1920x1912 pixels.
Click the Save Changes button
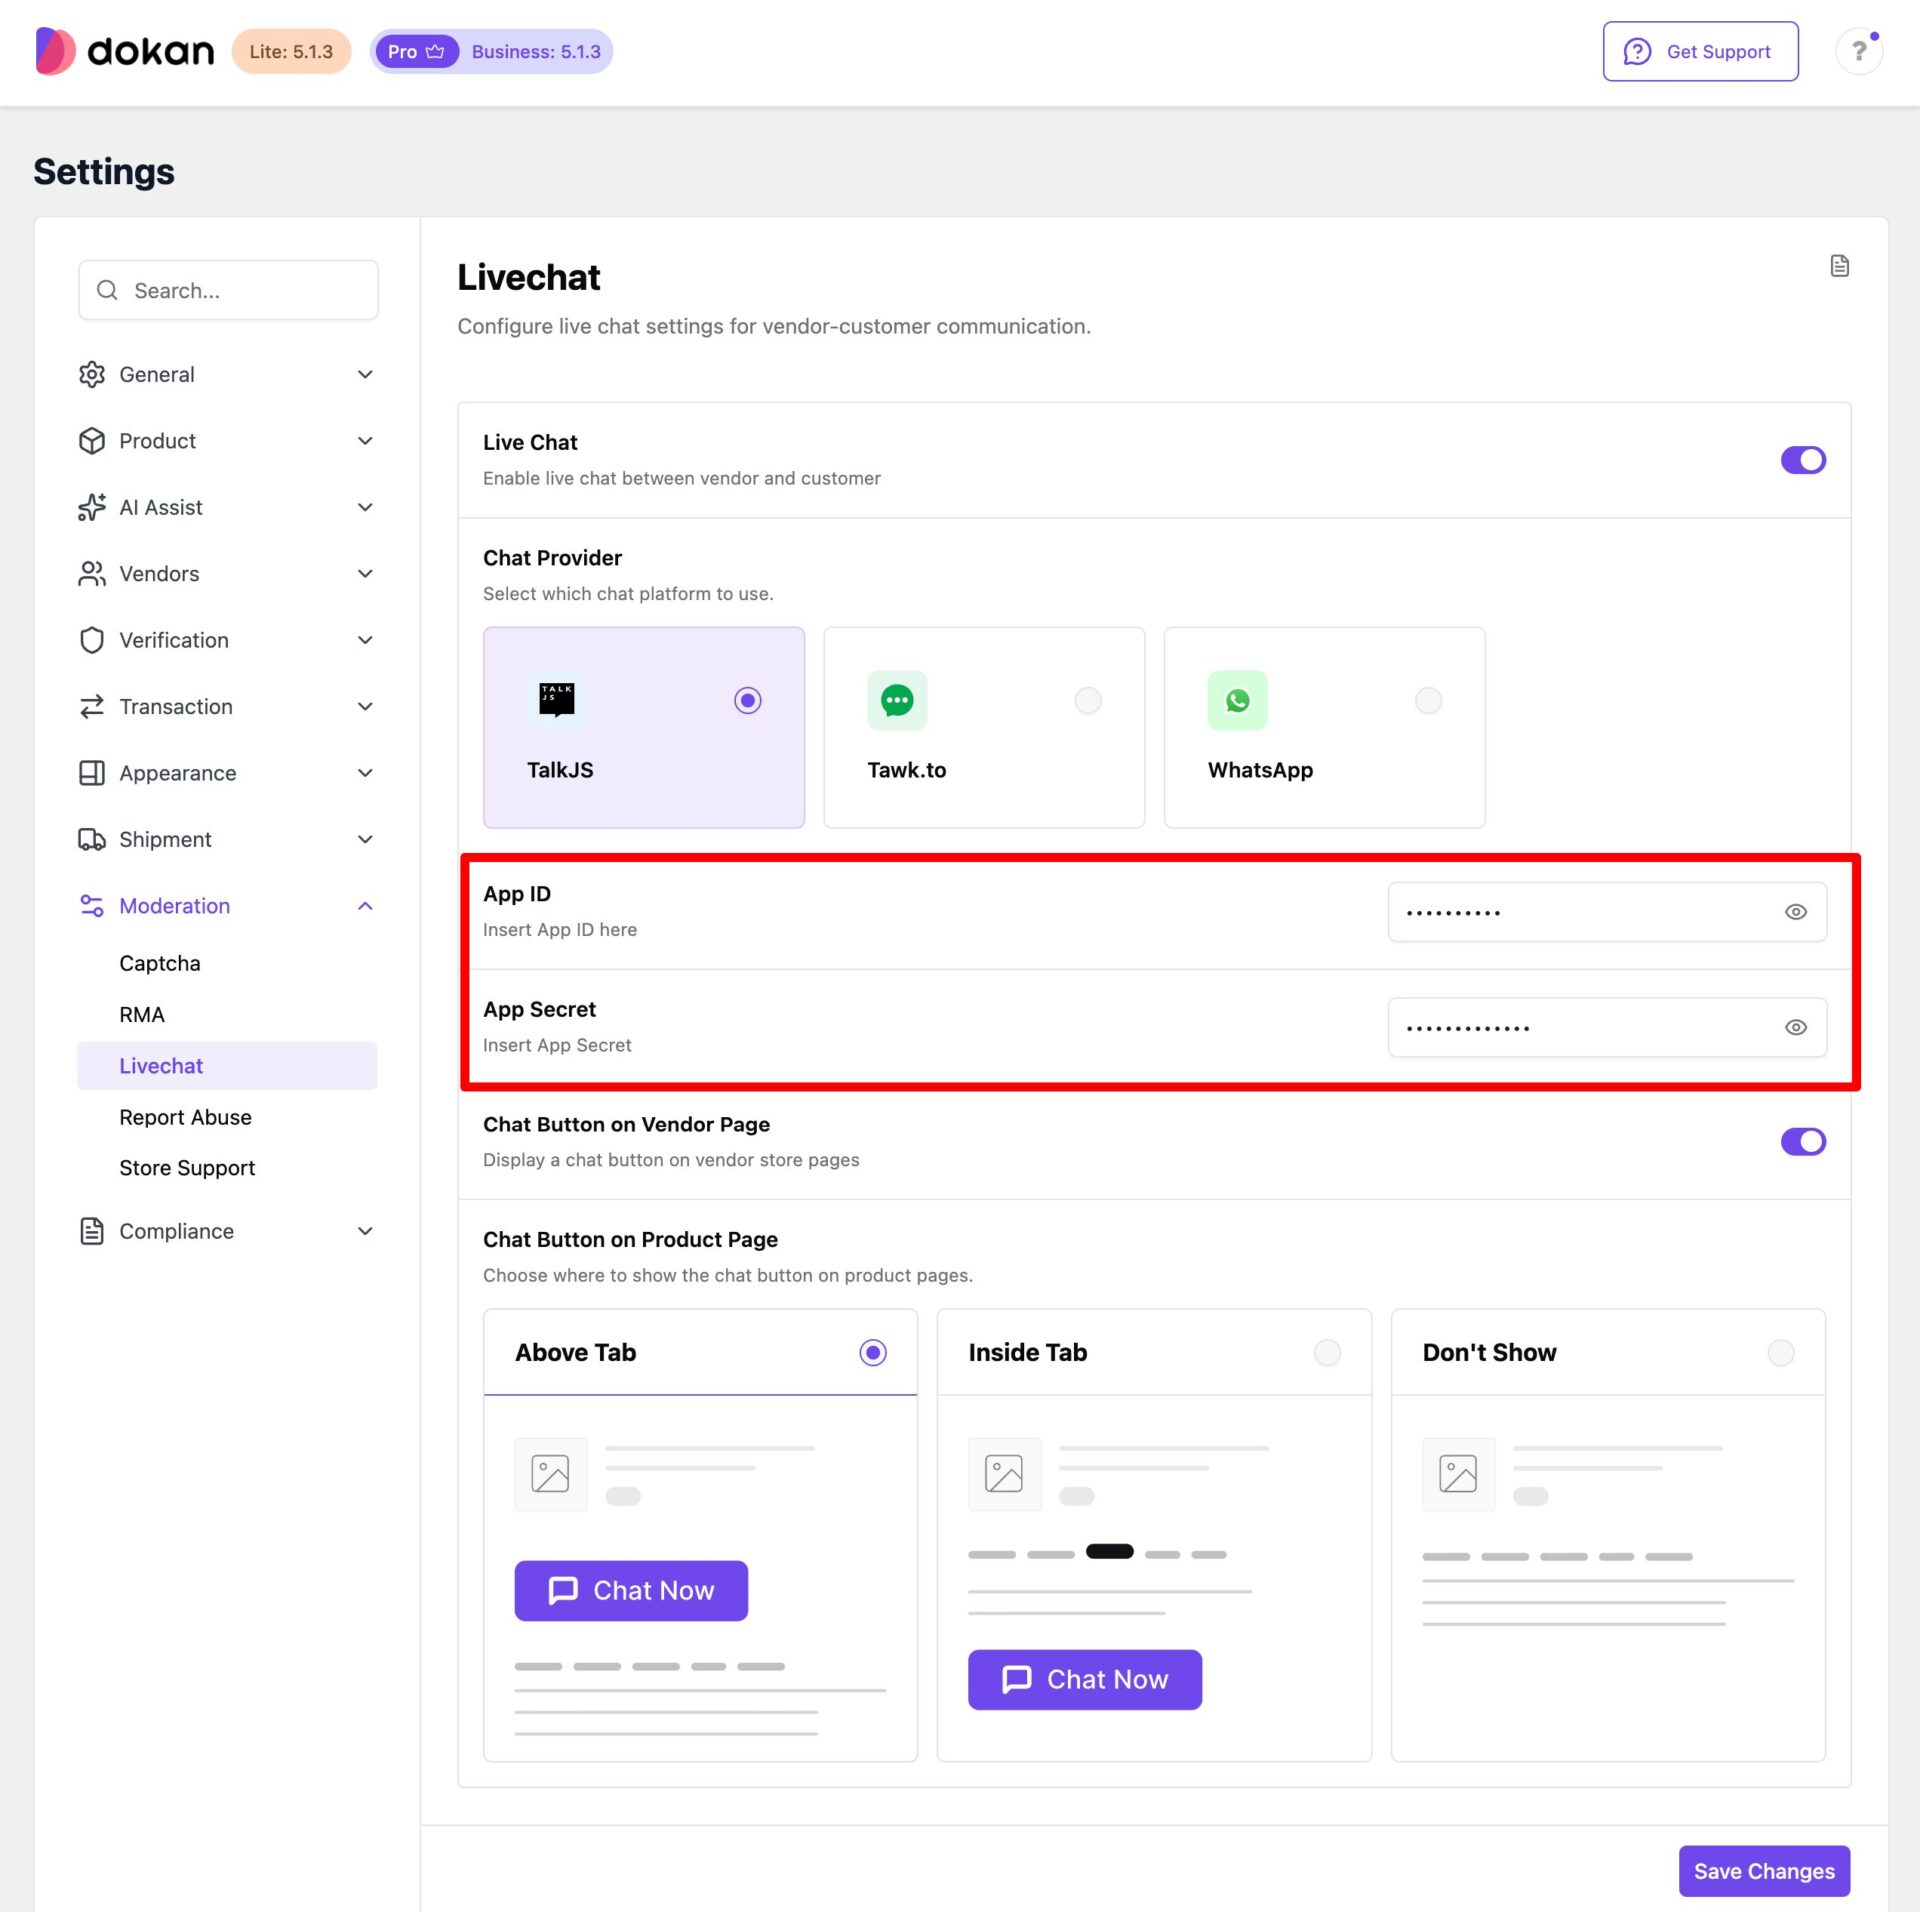pos(1764,1870)
